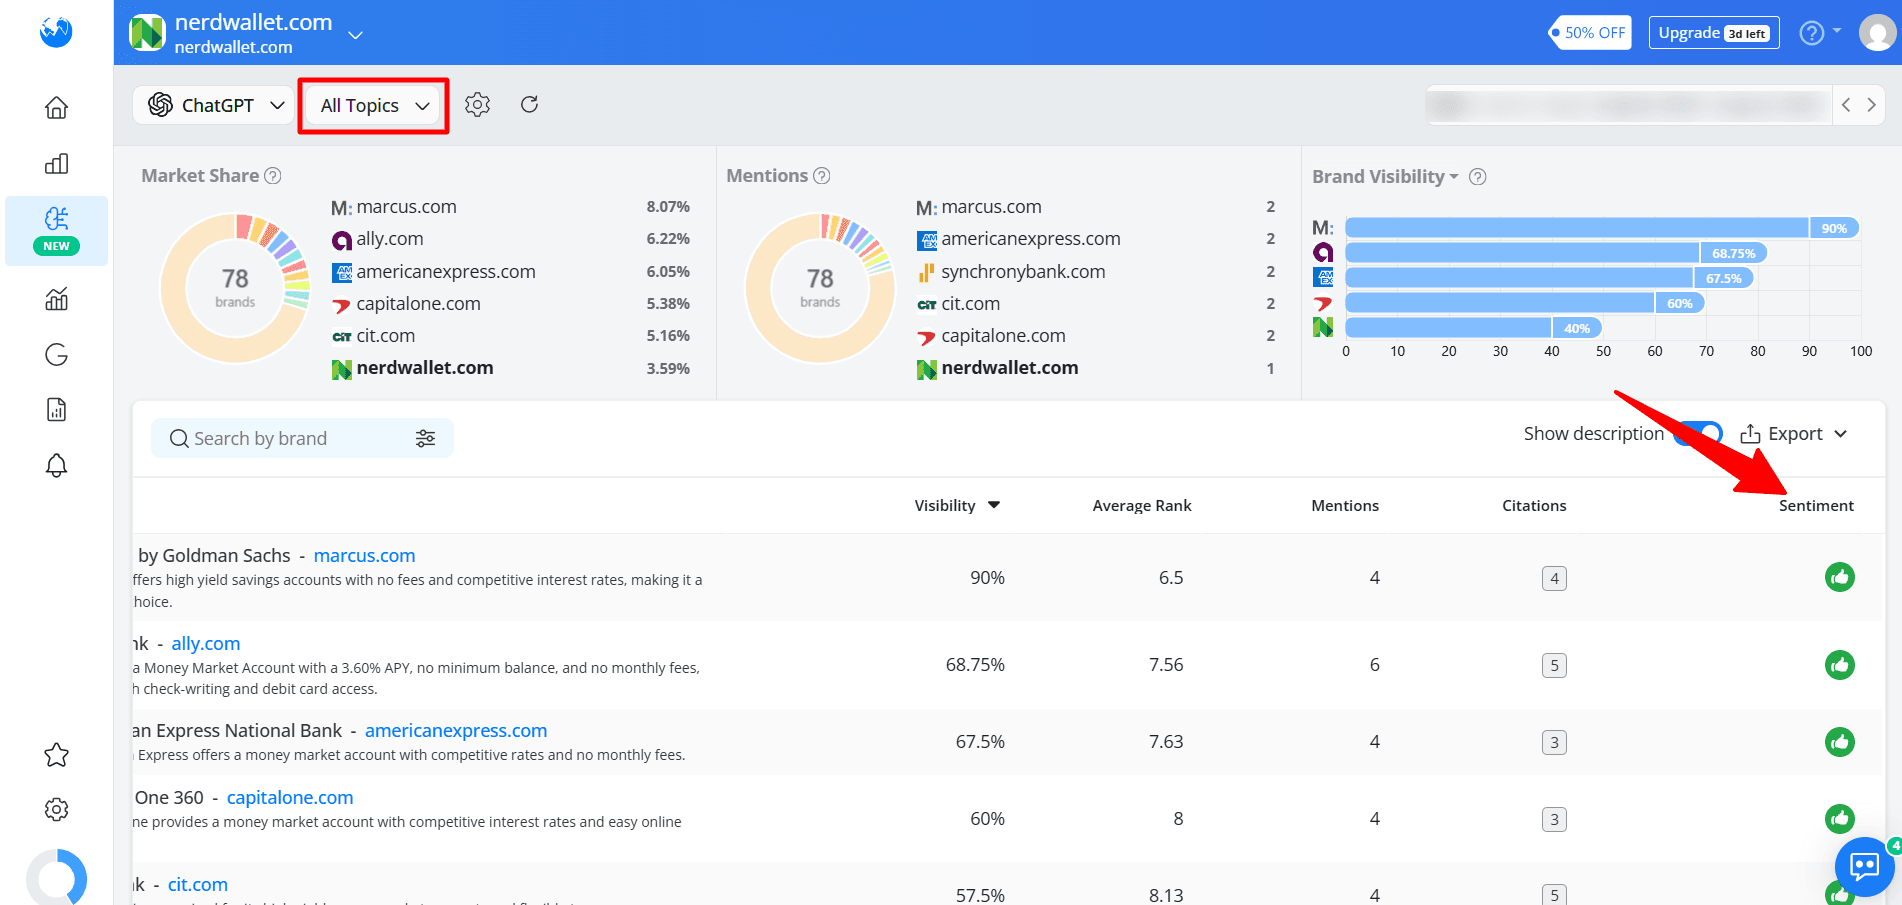Open the user profile avatar
This screenshot has height=905, width=1902.
(x=1877, y=33)
